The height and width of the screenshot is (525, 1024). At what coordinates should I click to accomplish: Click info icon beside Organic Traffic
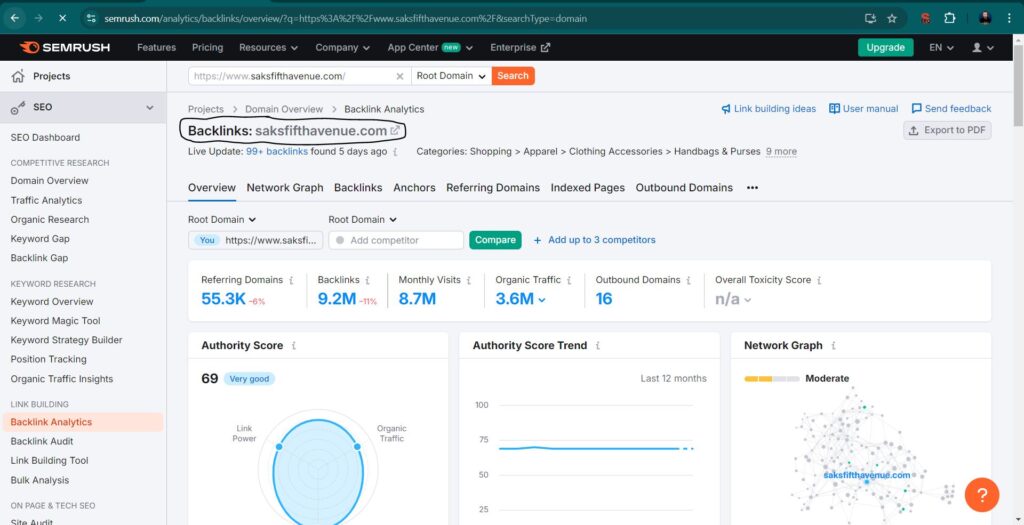tap(569, 280)
